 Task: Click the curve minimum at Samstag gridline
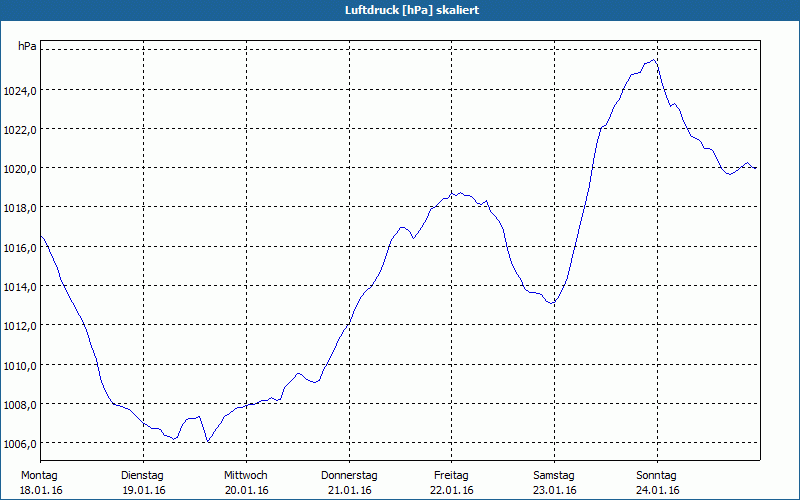coord(553,304)
